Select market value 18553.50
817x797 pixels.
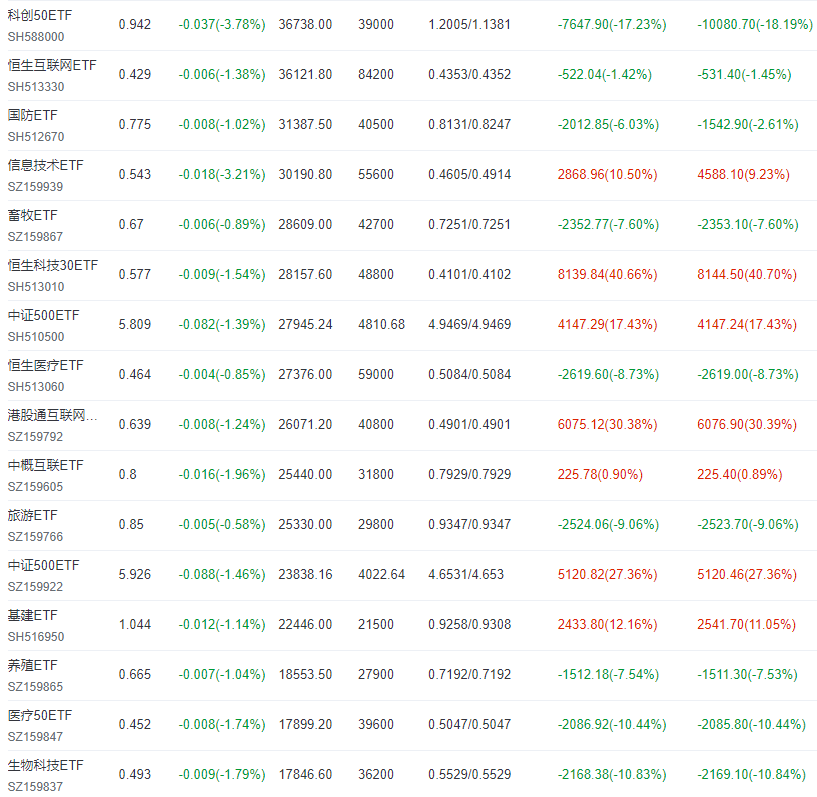305,675
